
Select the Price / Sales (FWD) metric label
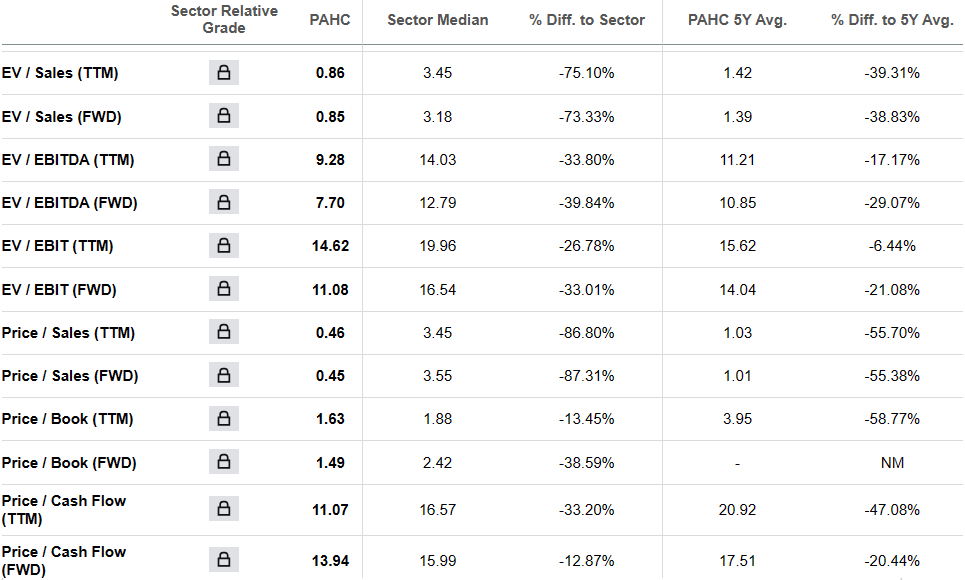pos(70,376)
